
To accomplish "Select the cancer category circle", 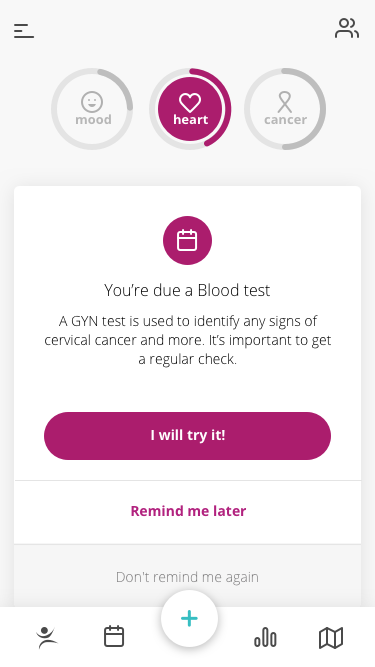I will [x=285, y=109].
